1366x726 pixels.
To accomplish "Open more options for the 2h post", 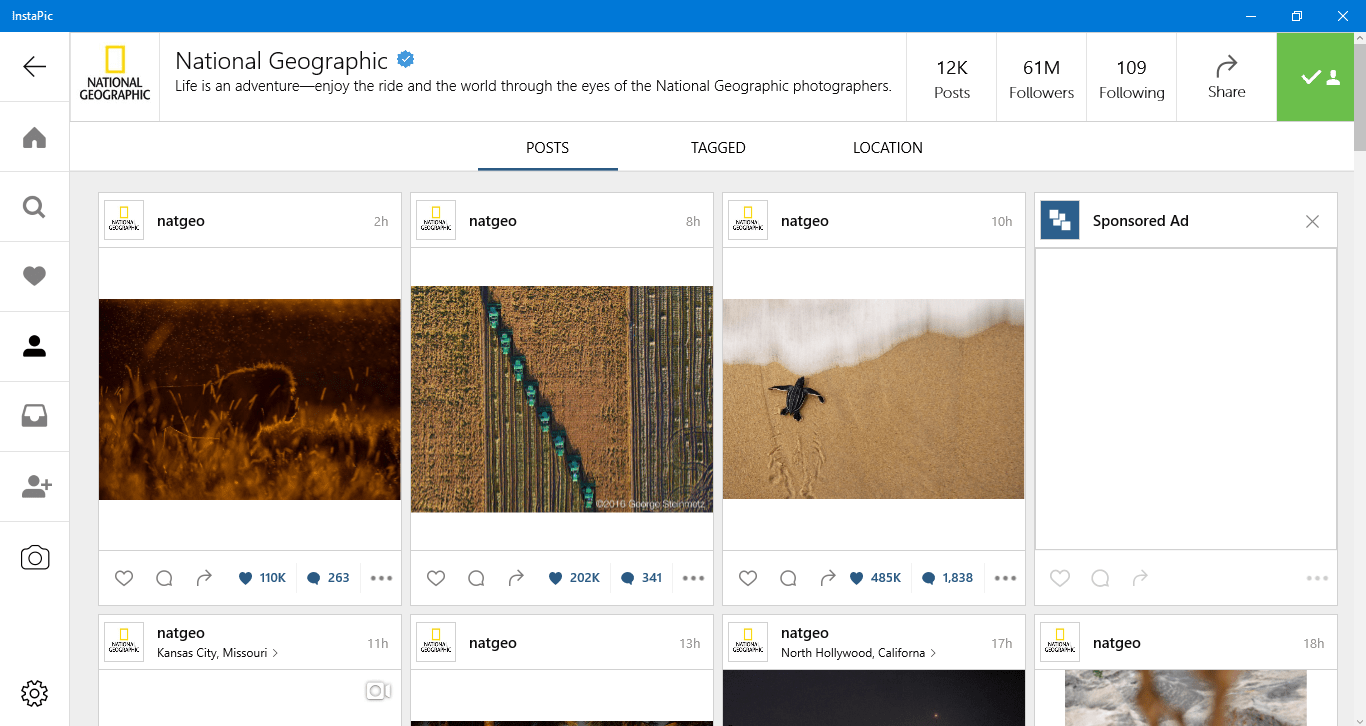I will [381, 578].
